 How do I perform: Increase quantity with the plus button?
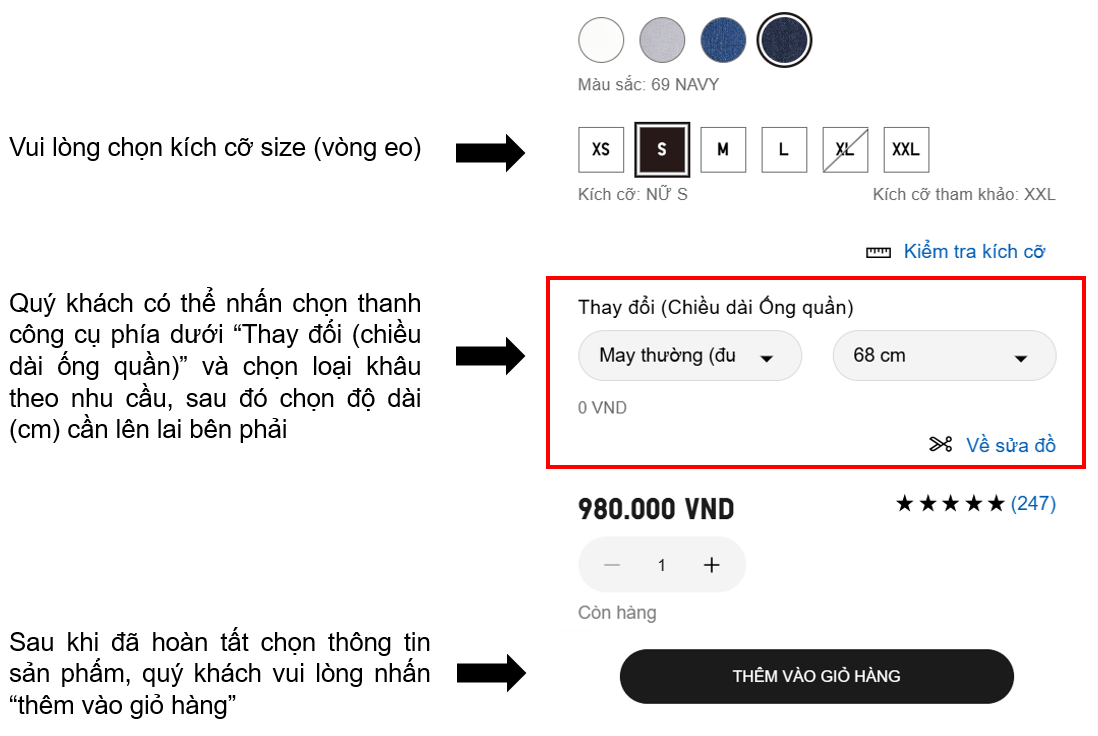[x=711, y=565]
